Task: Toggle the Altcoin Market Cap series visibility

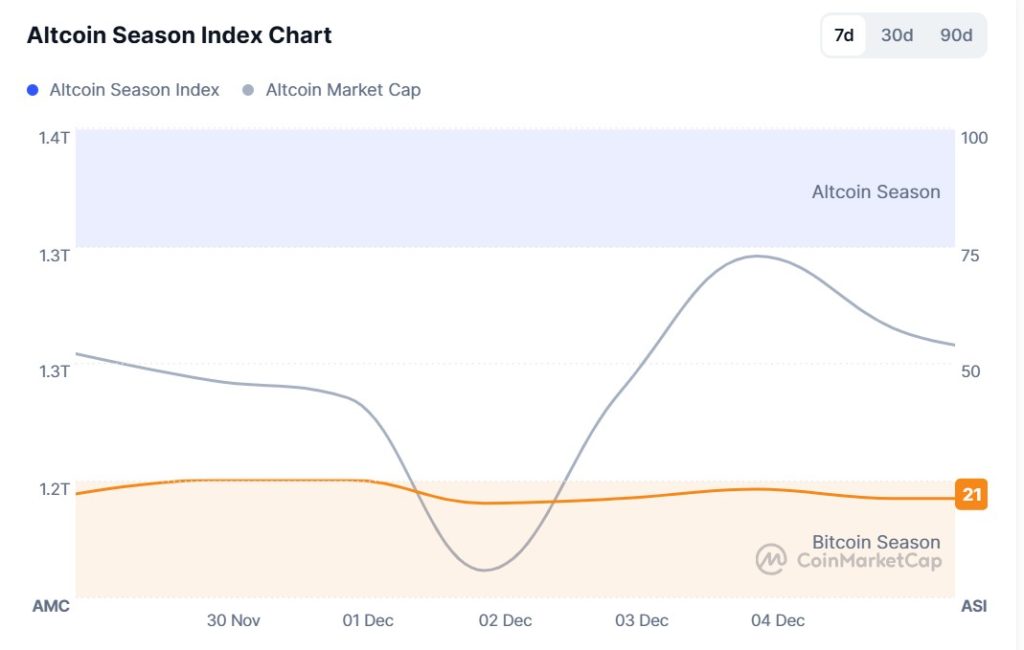Action: pos(343,90)
